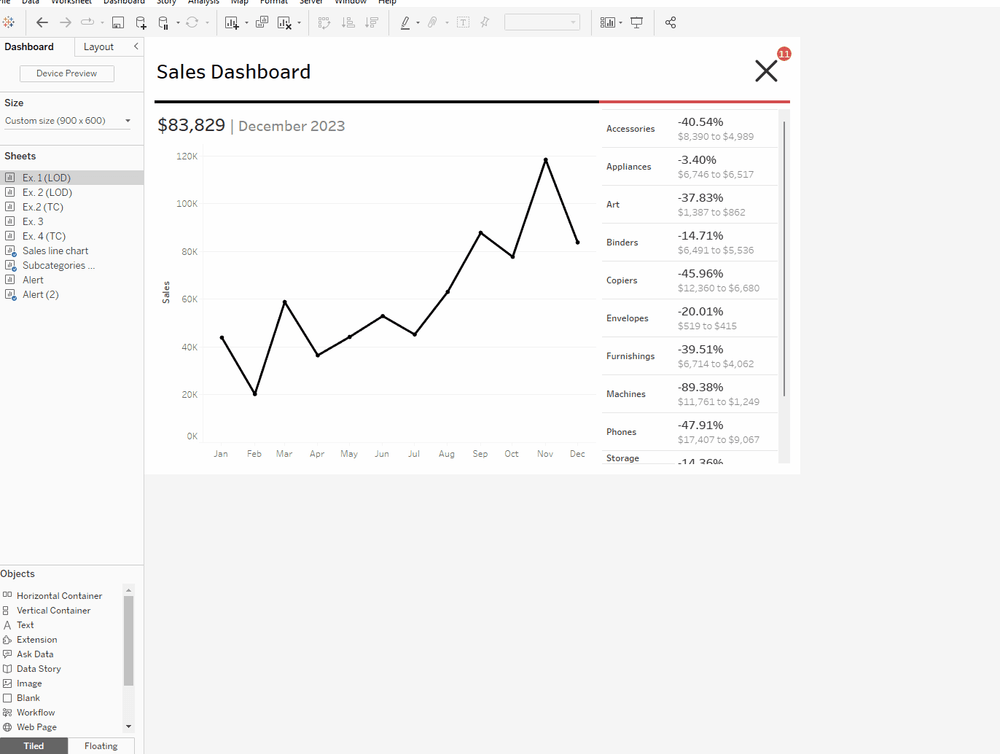Switch the layout mode to Floating

coord(100,745)
